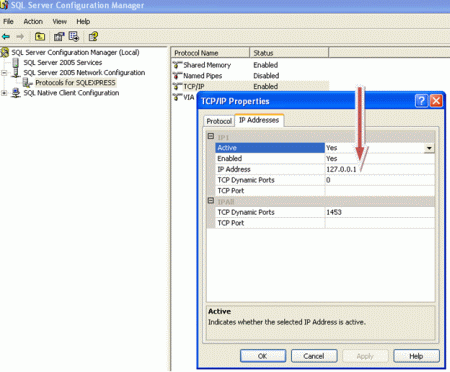Viewport: 450px width, 372px height.
Task: Collapse the IPAll section
Action: click(211, 201)
